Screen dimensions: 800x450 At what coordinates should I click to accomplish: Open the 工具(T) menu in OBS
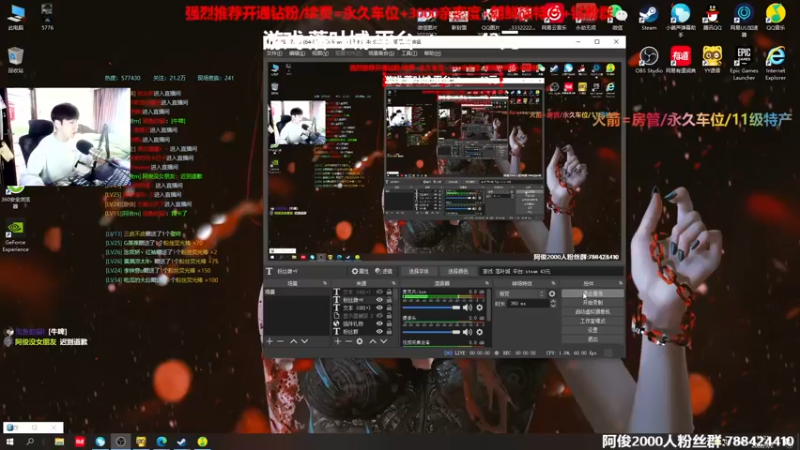[409, 54]
